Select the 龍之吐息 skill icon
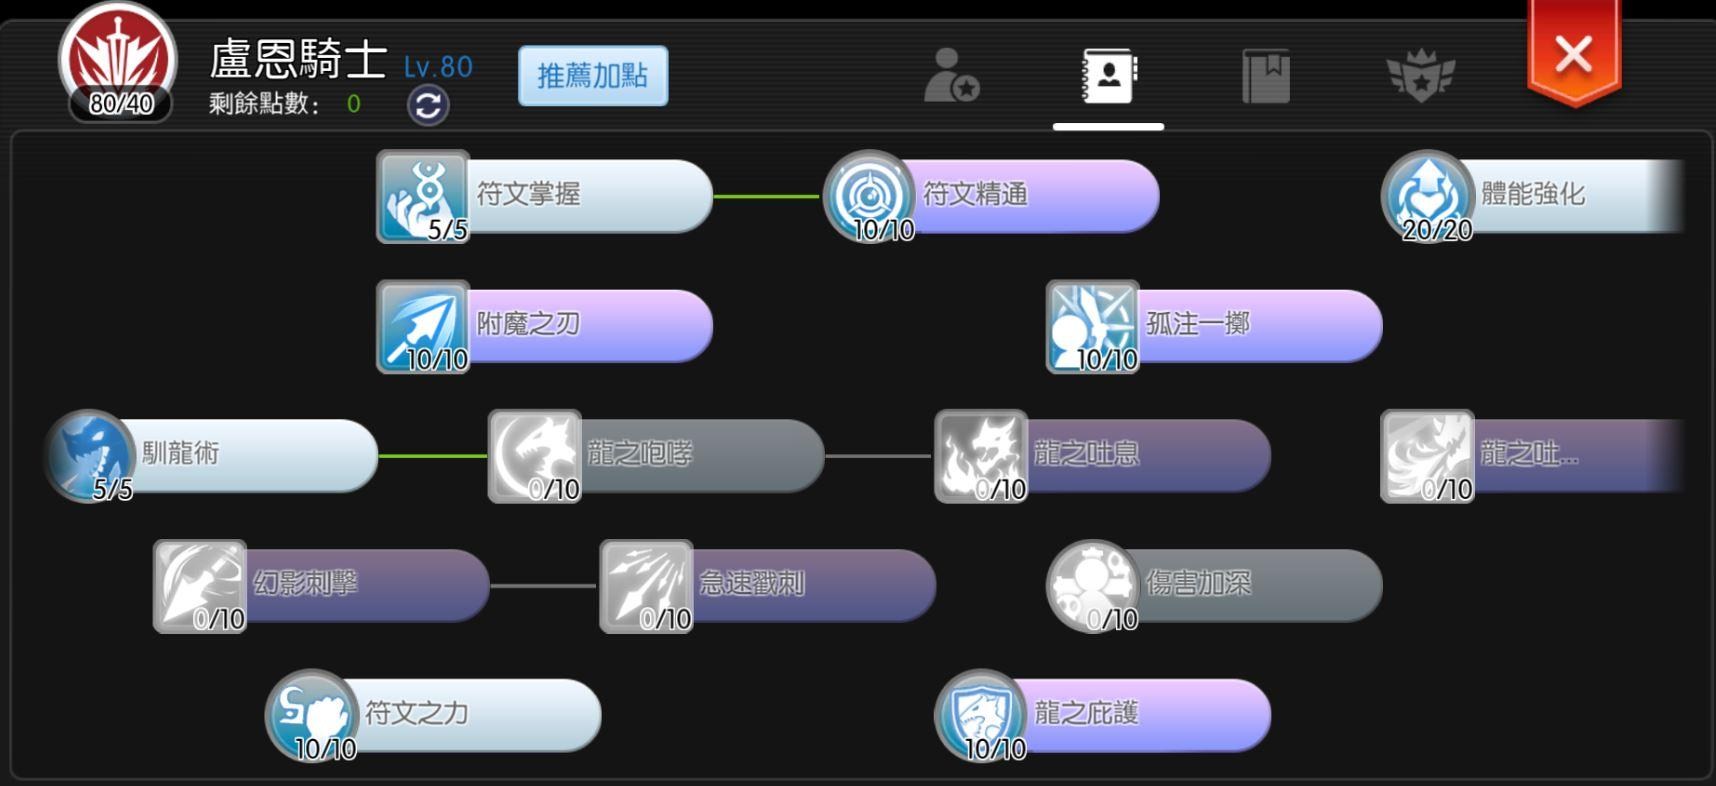1716x786 pixels. point(981,456)
